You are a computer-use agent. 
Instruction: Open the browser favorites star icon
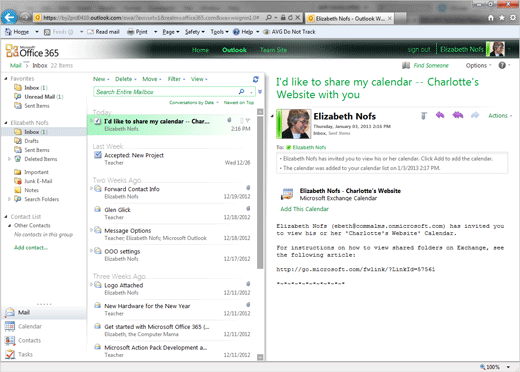tap(502, 18)
